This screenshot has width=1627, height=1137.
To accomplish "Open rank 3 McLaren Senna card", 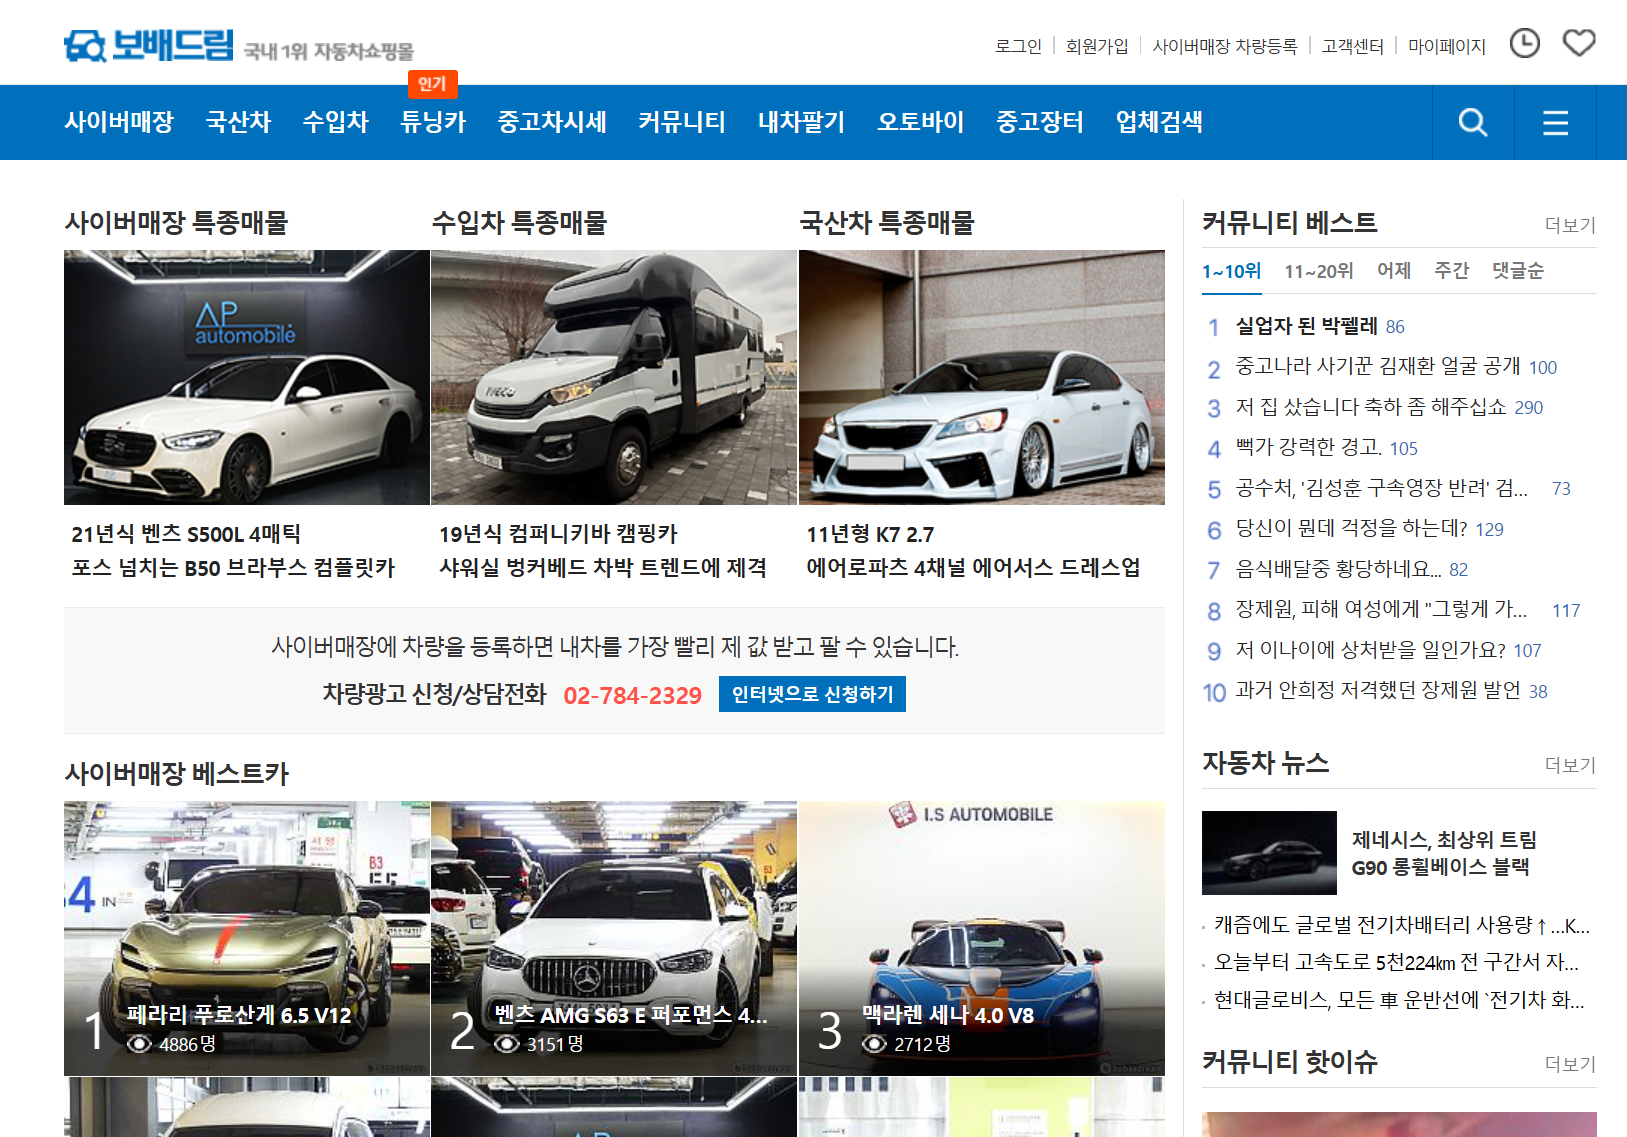I will pyautogui.click(x=982, y=938).
